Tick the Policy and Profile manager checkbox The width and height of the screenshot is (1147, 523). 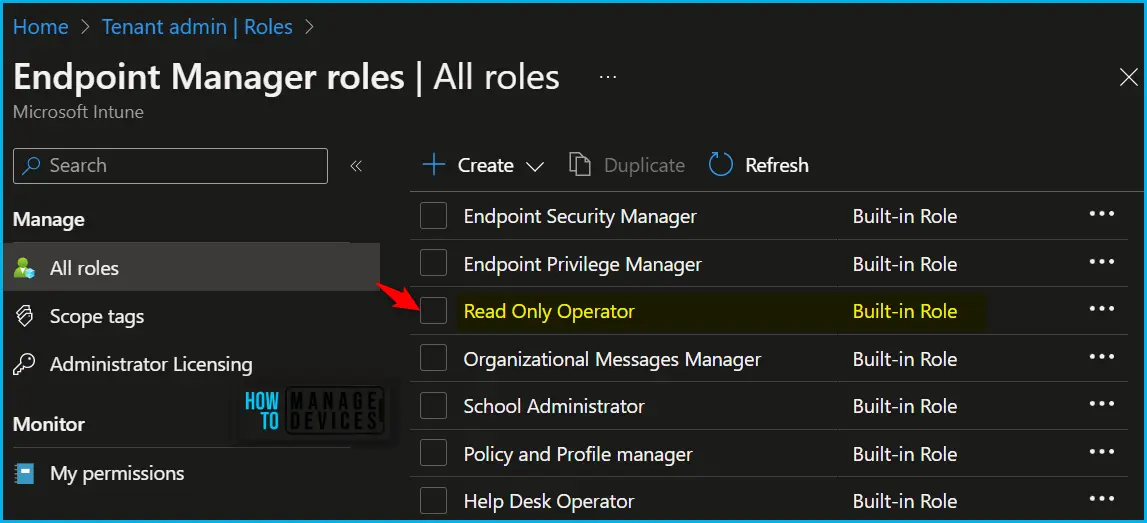(433, 454)
